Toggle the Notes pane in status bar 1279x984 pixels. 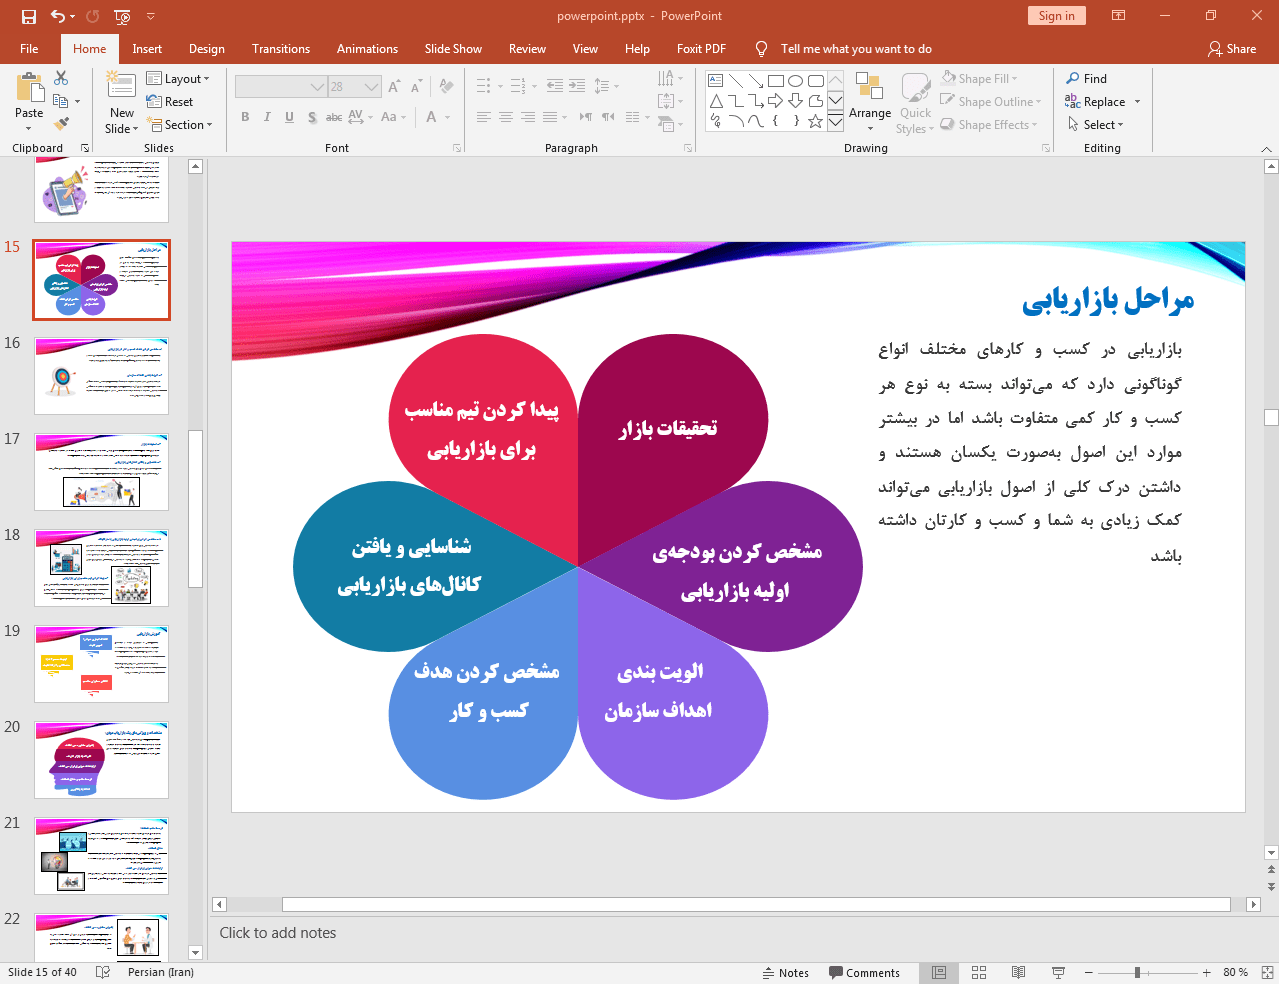coord(786,972)
